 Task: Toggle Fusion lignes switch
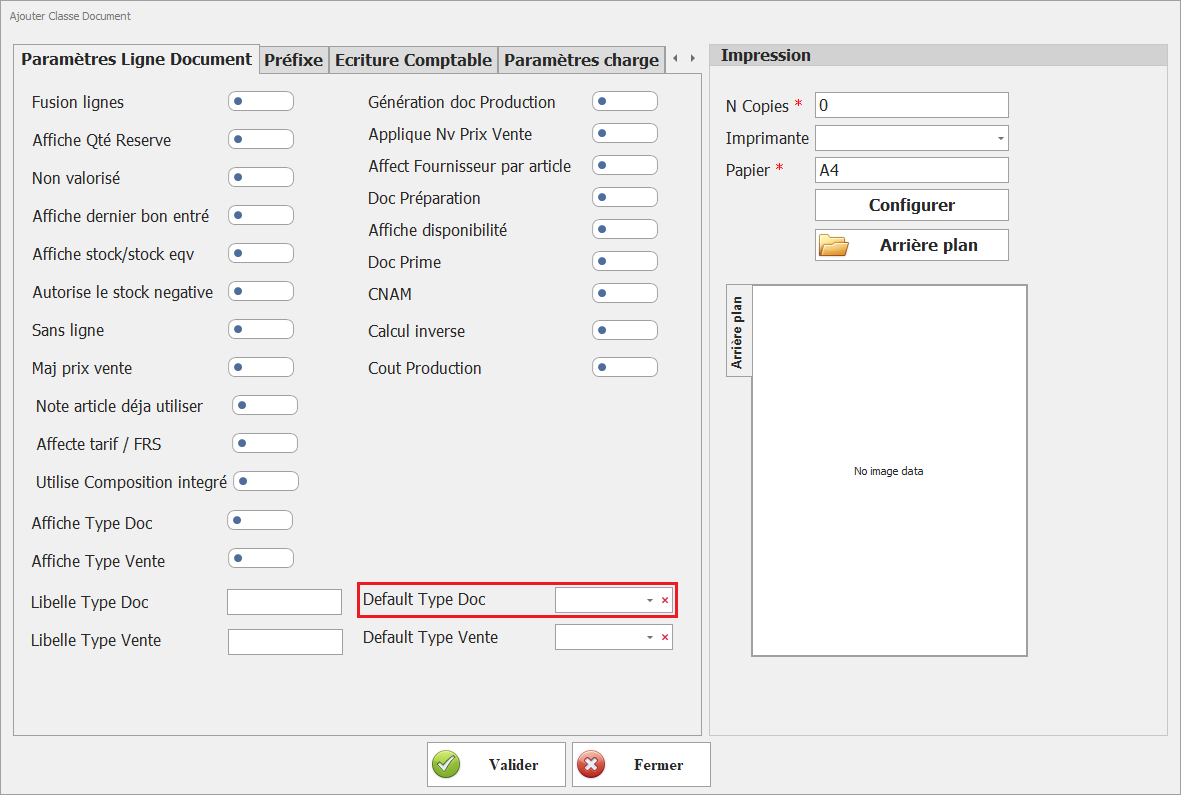261,101
